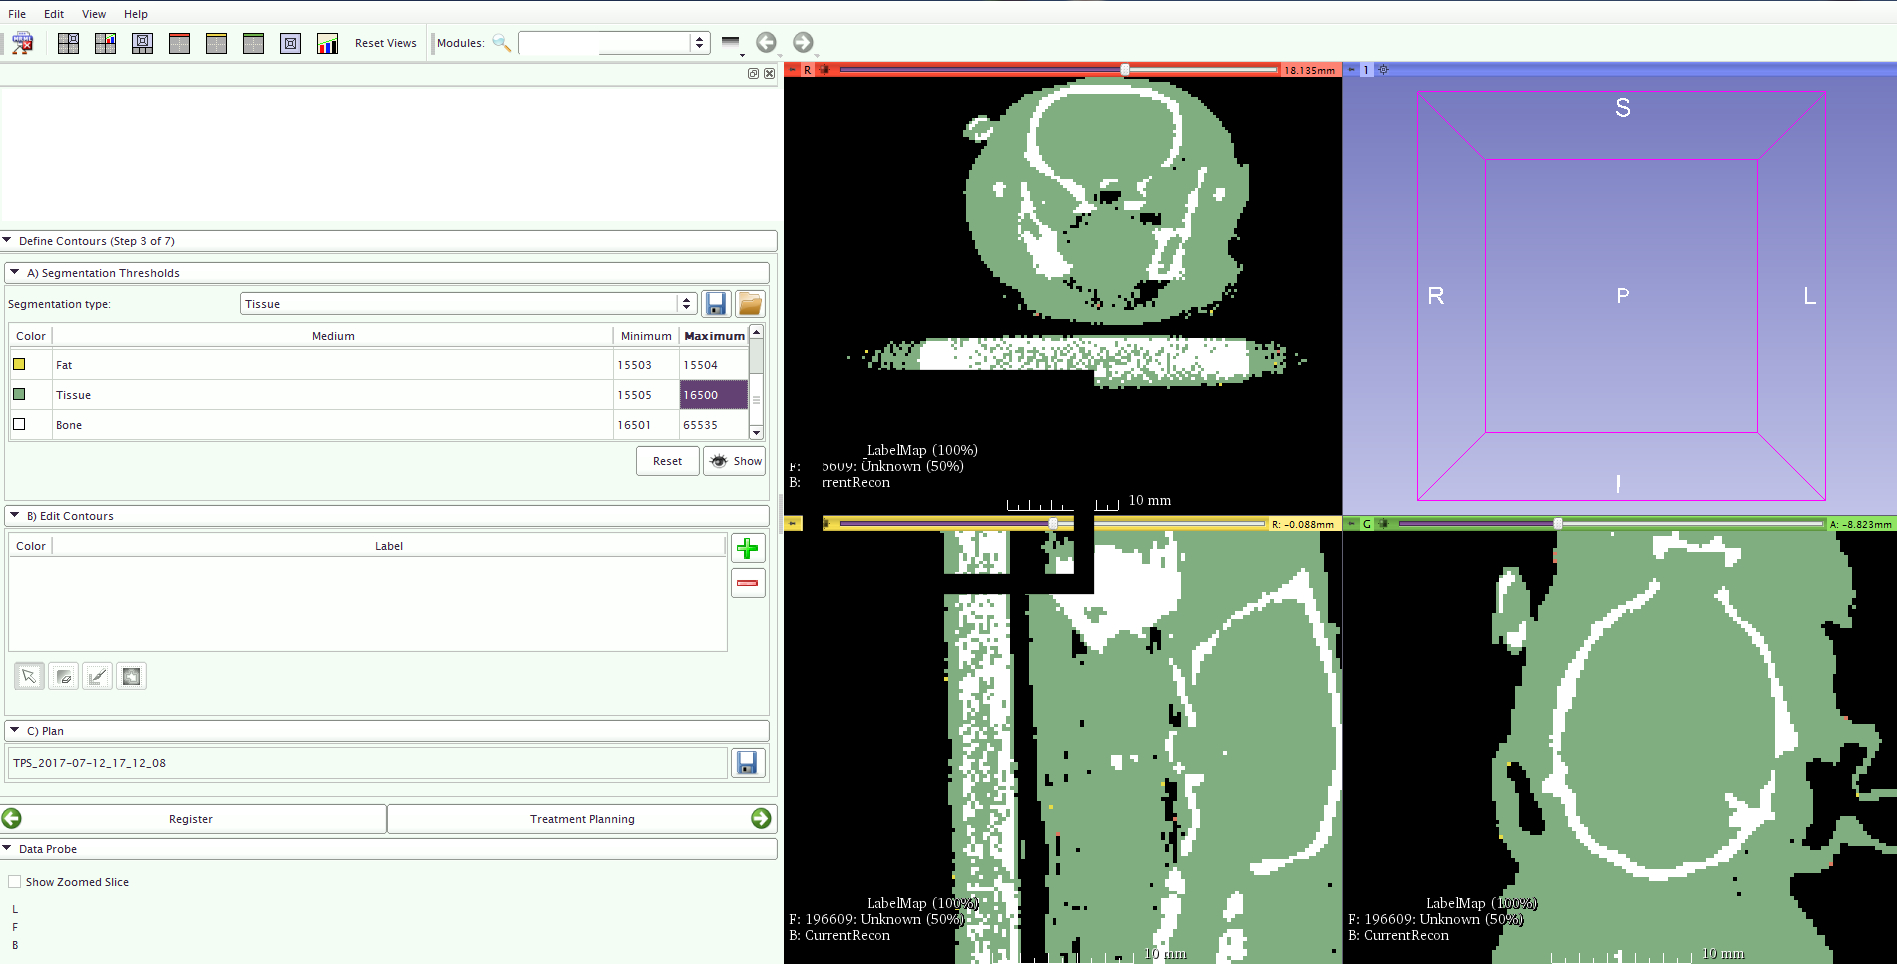Screen dimensions: 1897x964
Task: Click the close MRML scene icon
Action: (22, 43)
